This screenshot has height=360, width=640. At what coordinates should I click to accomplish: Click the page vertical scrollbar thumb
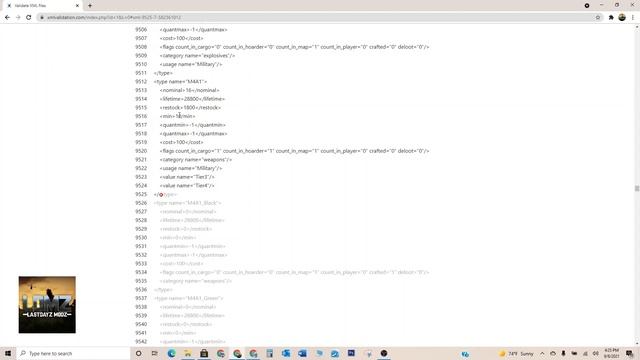tap(637, 188)
